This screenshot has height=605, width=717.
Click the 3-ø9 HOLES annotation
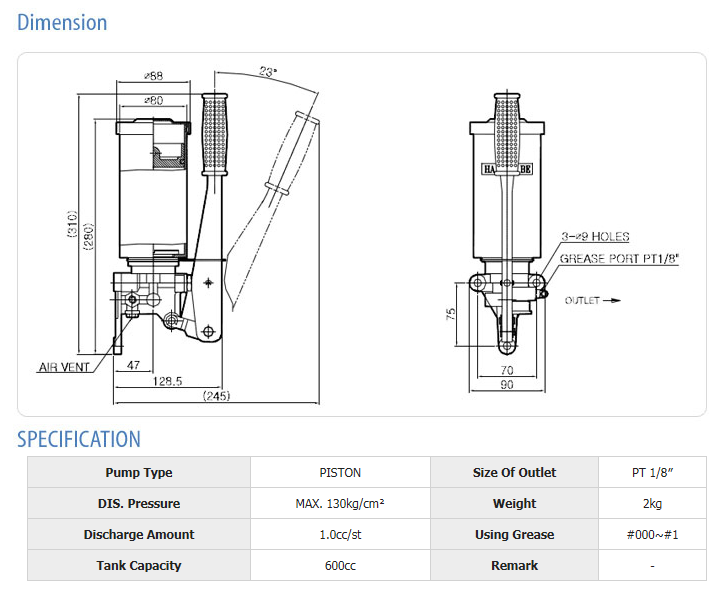tap(595, 237)
